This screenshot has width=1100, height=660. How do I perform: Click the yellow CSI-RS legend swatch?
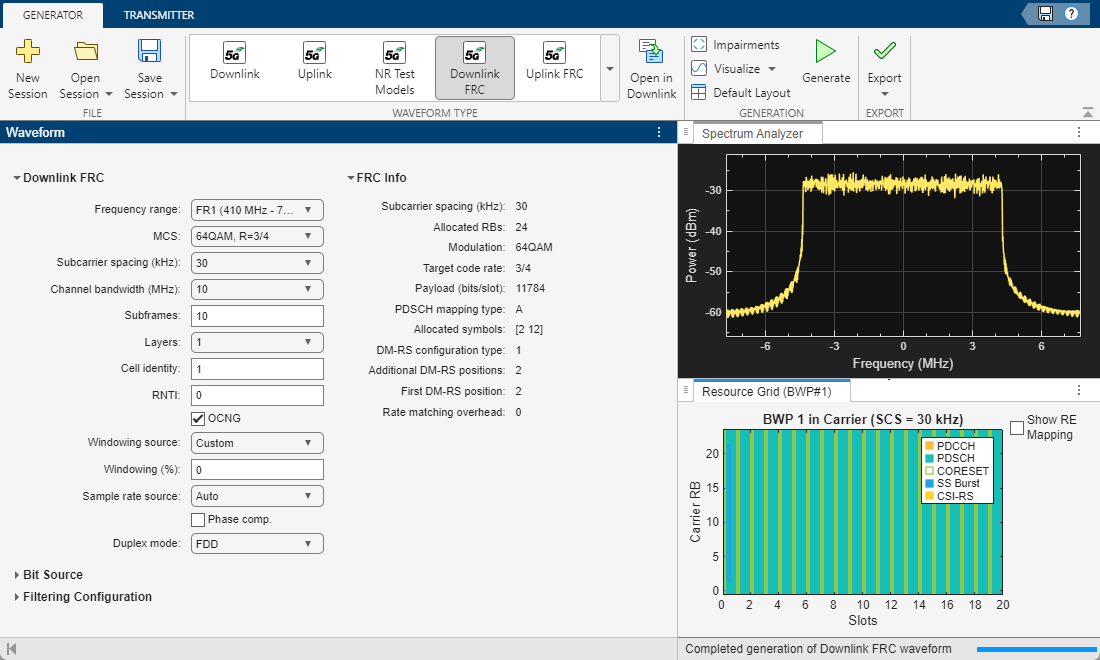929,496
